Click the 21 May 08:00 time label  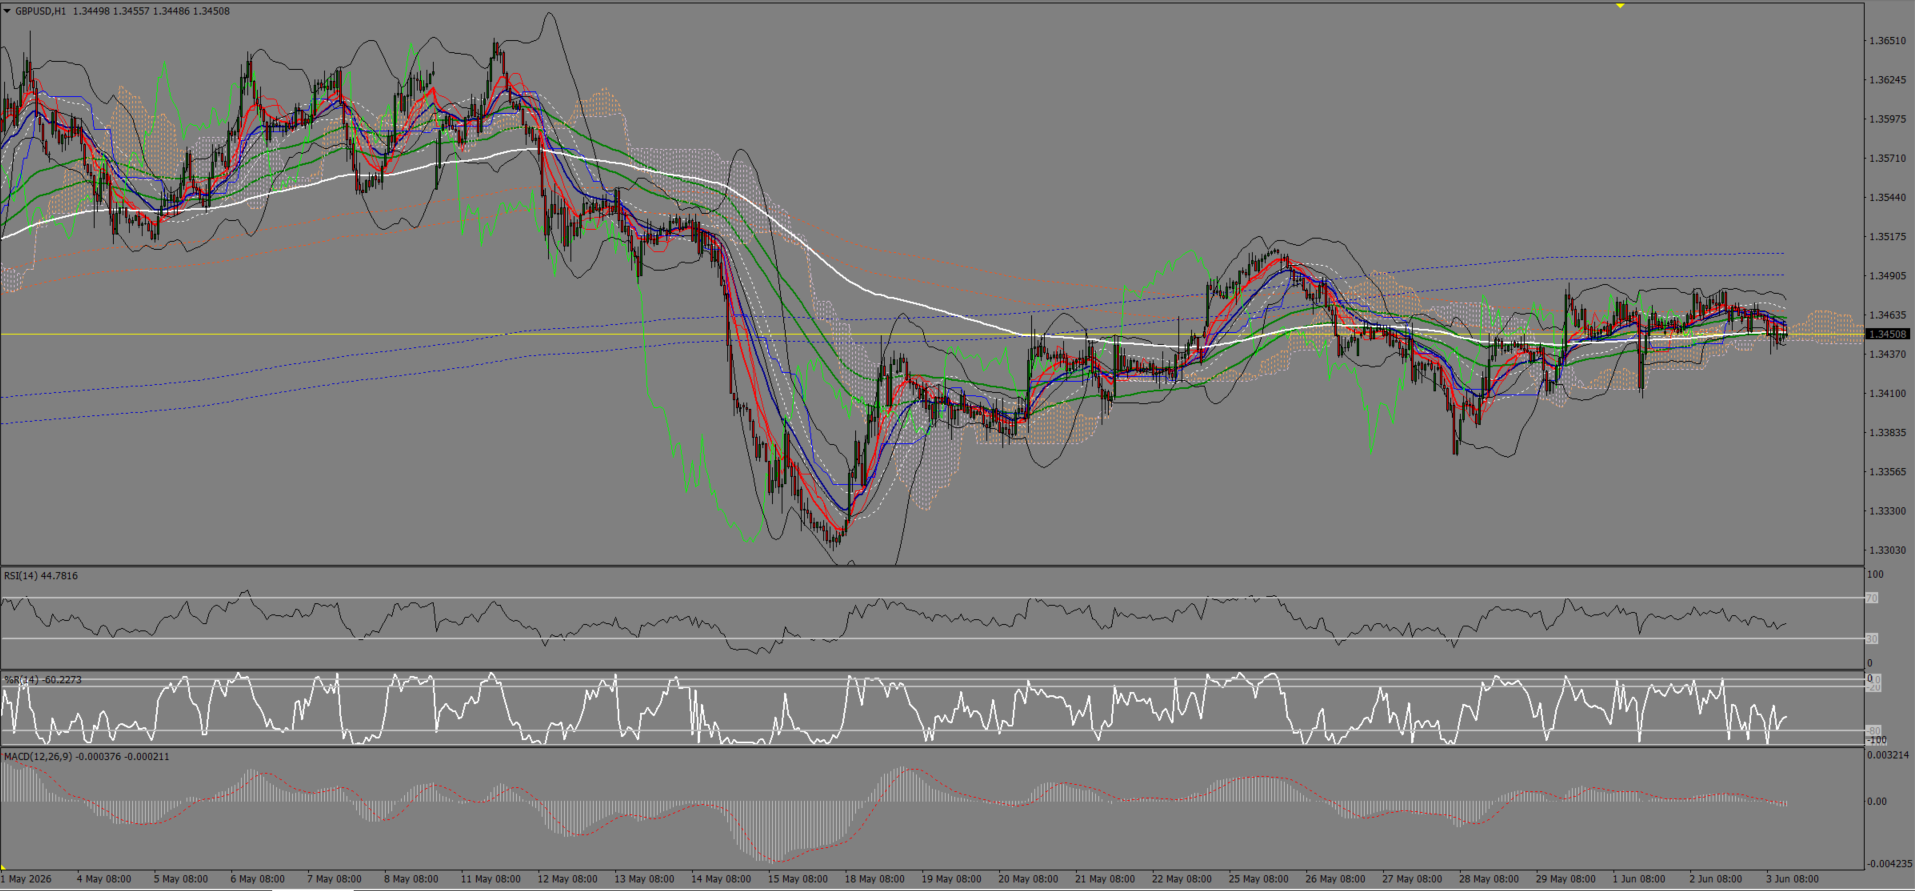[x=1105, y=880]
